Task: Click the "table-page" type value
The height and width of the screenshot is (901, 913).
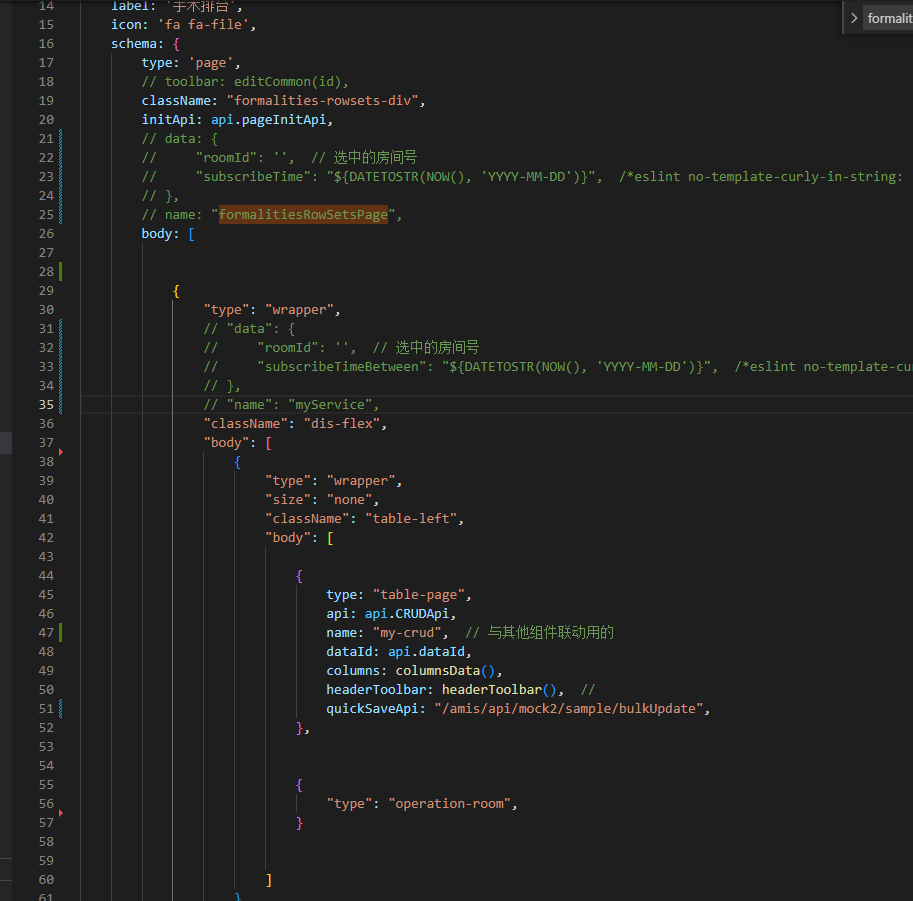Action: [x=419, y=595]
